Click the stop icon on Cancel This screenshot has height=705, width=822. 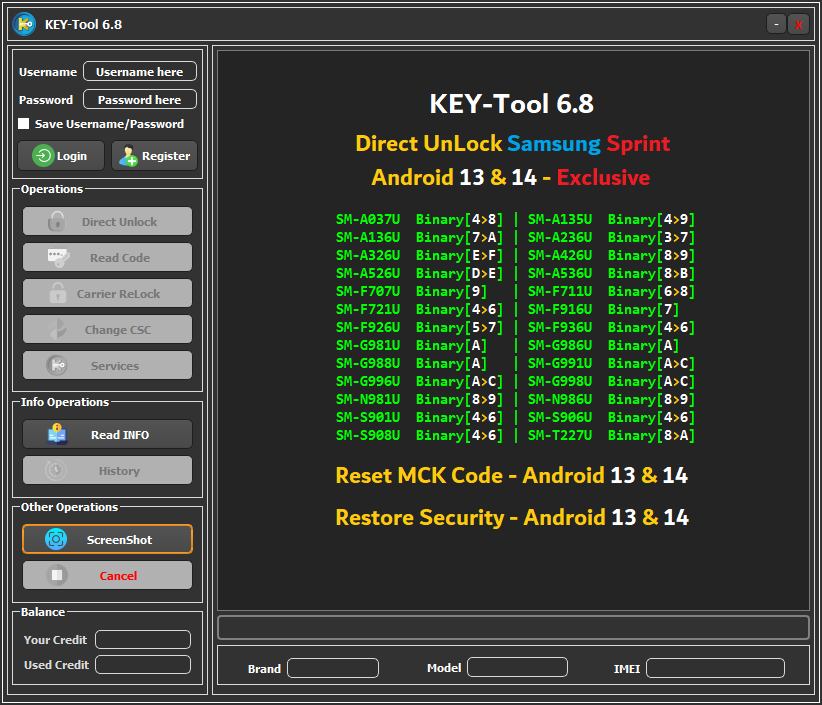click(x=57, y=576)
